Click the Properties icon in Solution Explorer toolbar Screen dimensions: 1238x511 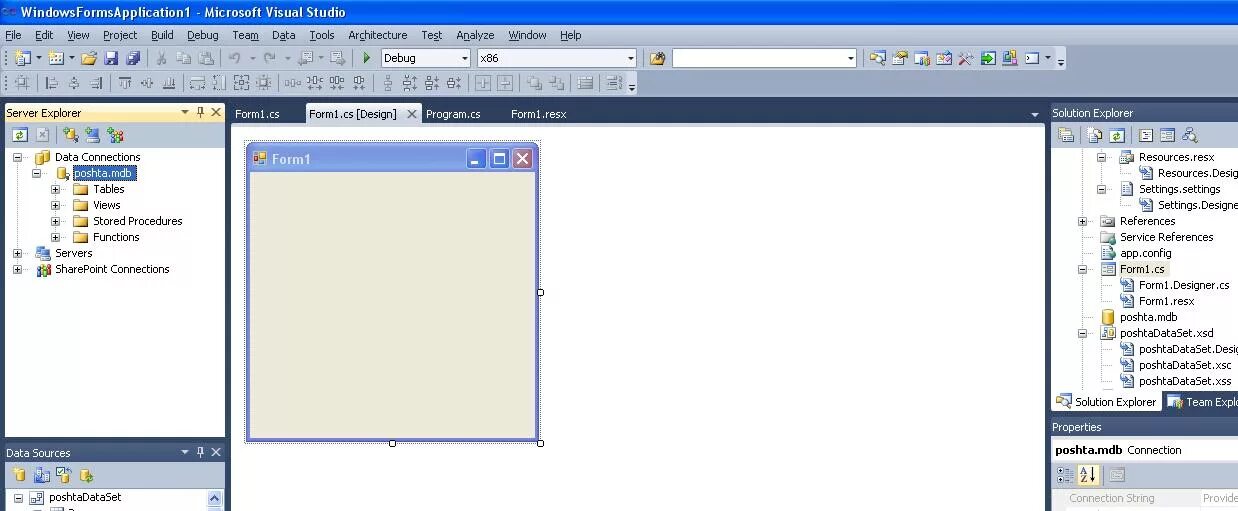tap(1066, 135)
